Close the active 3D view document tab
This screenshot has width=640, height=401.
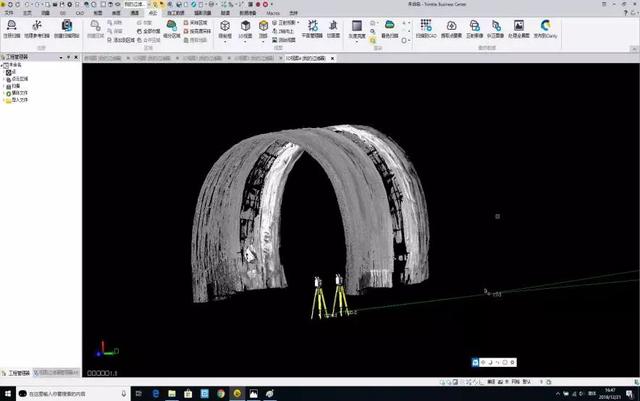332,58
